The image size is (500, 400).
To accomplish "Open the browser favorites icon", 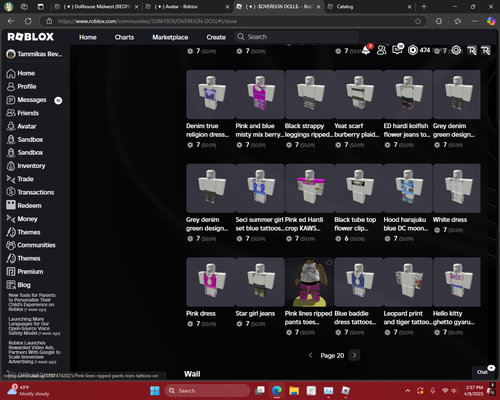I will [457, 21].
